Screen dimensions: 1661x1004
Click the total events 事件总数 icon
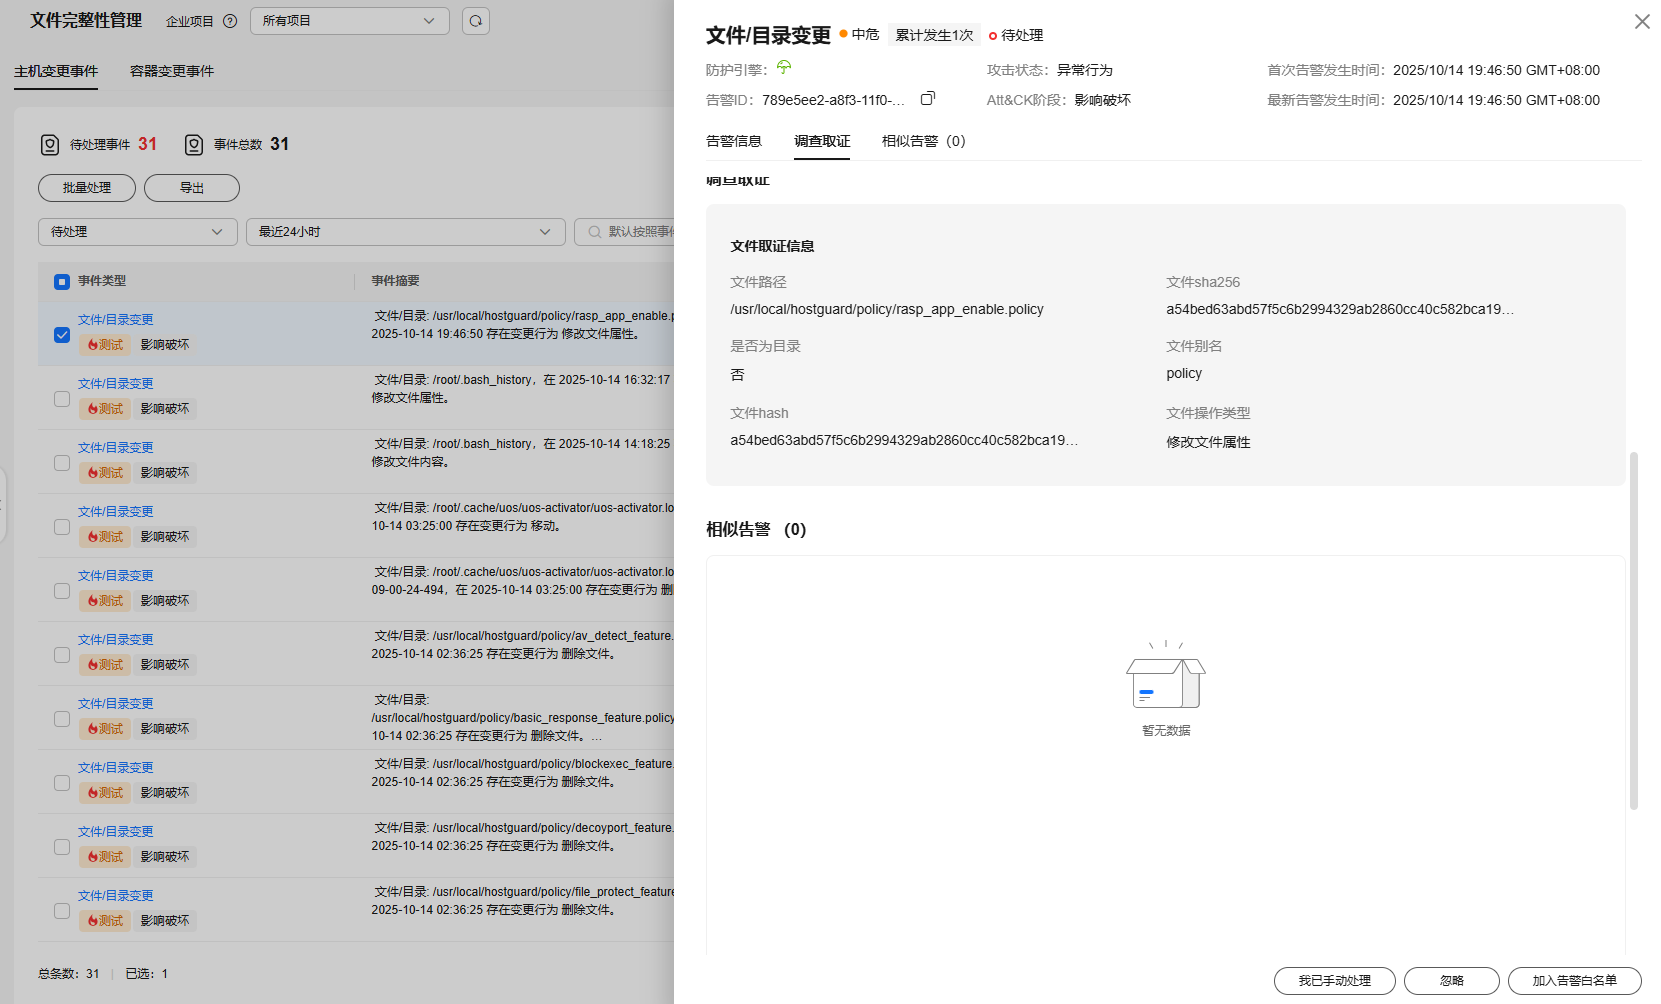tap(194, 145)
